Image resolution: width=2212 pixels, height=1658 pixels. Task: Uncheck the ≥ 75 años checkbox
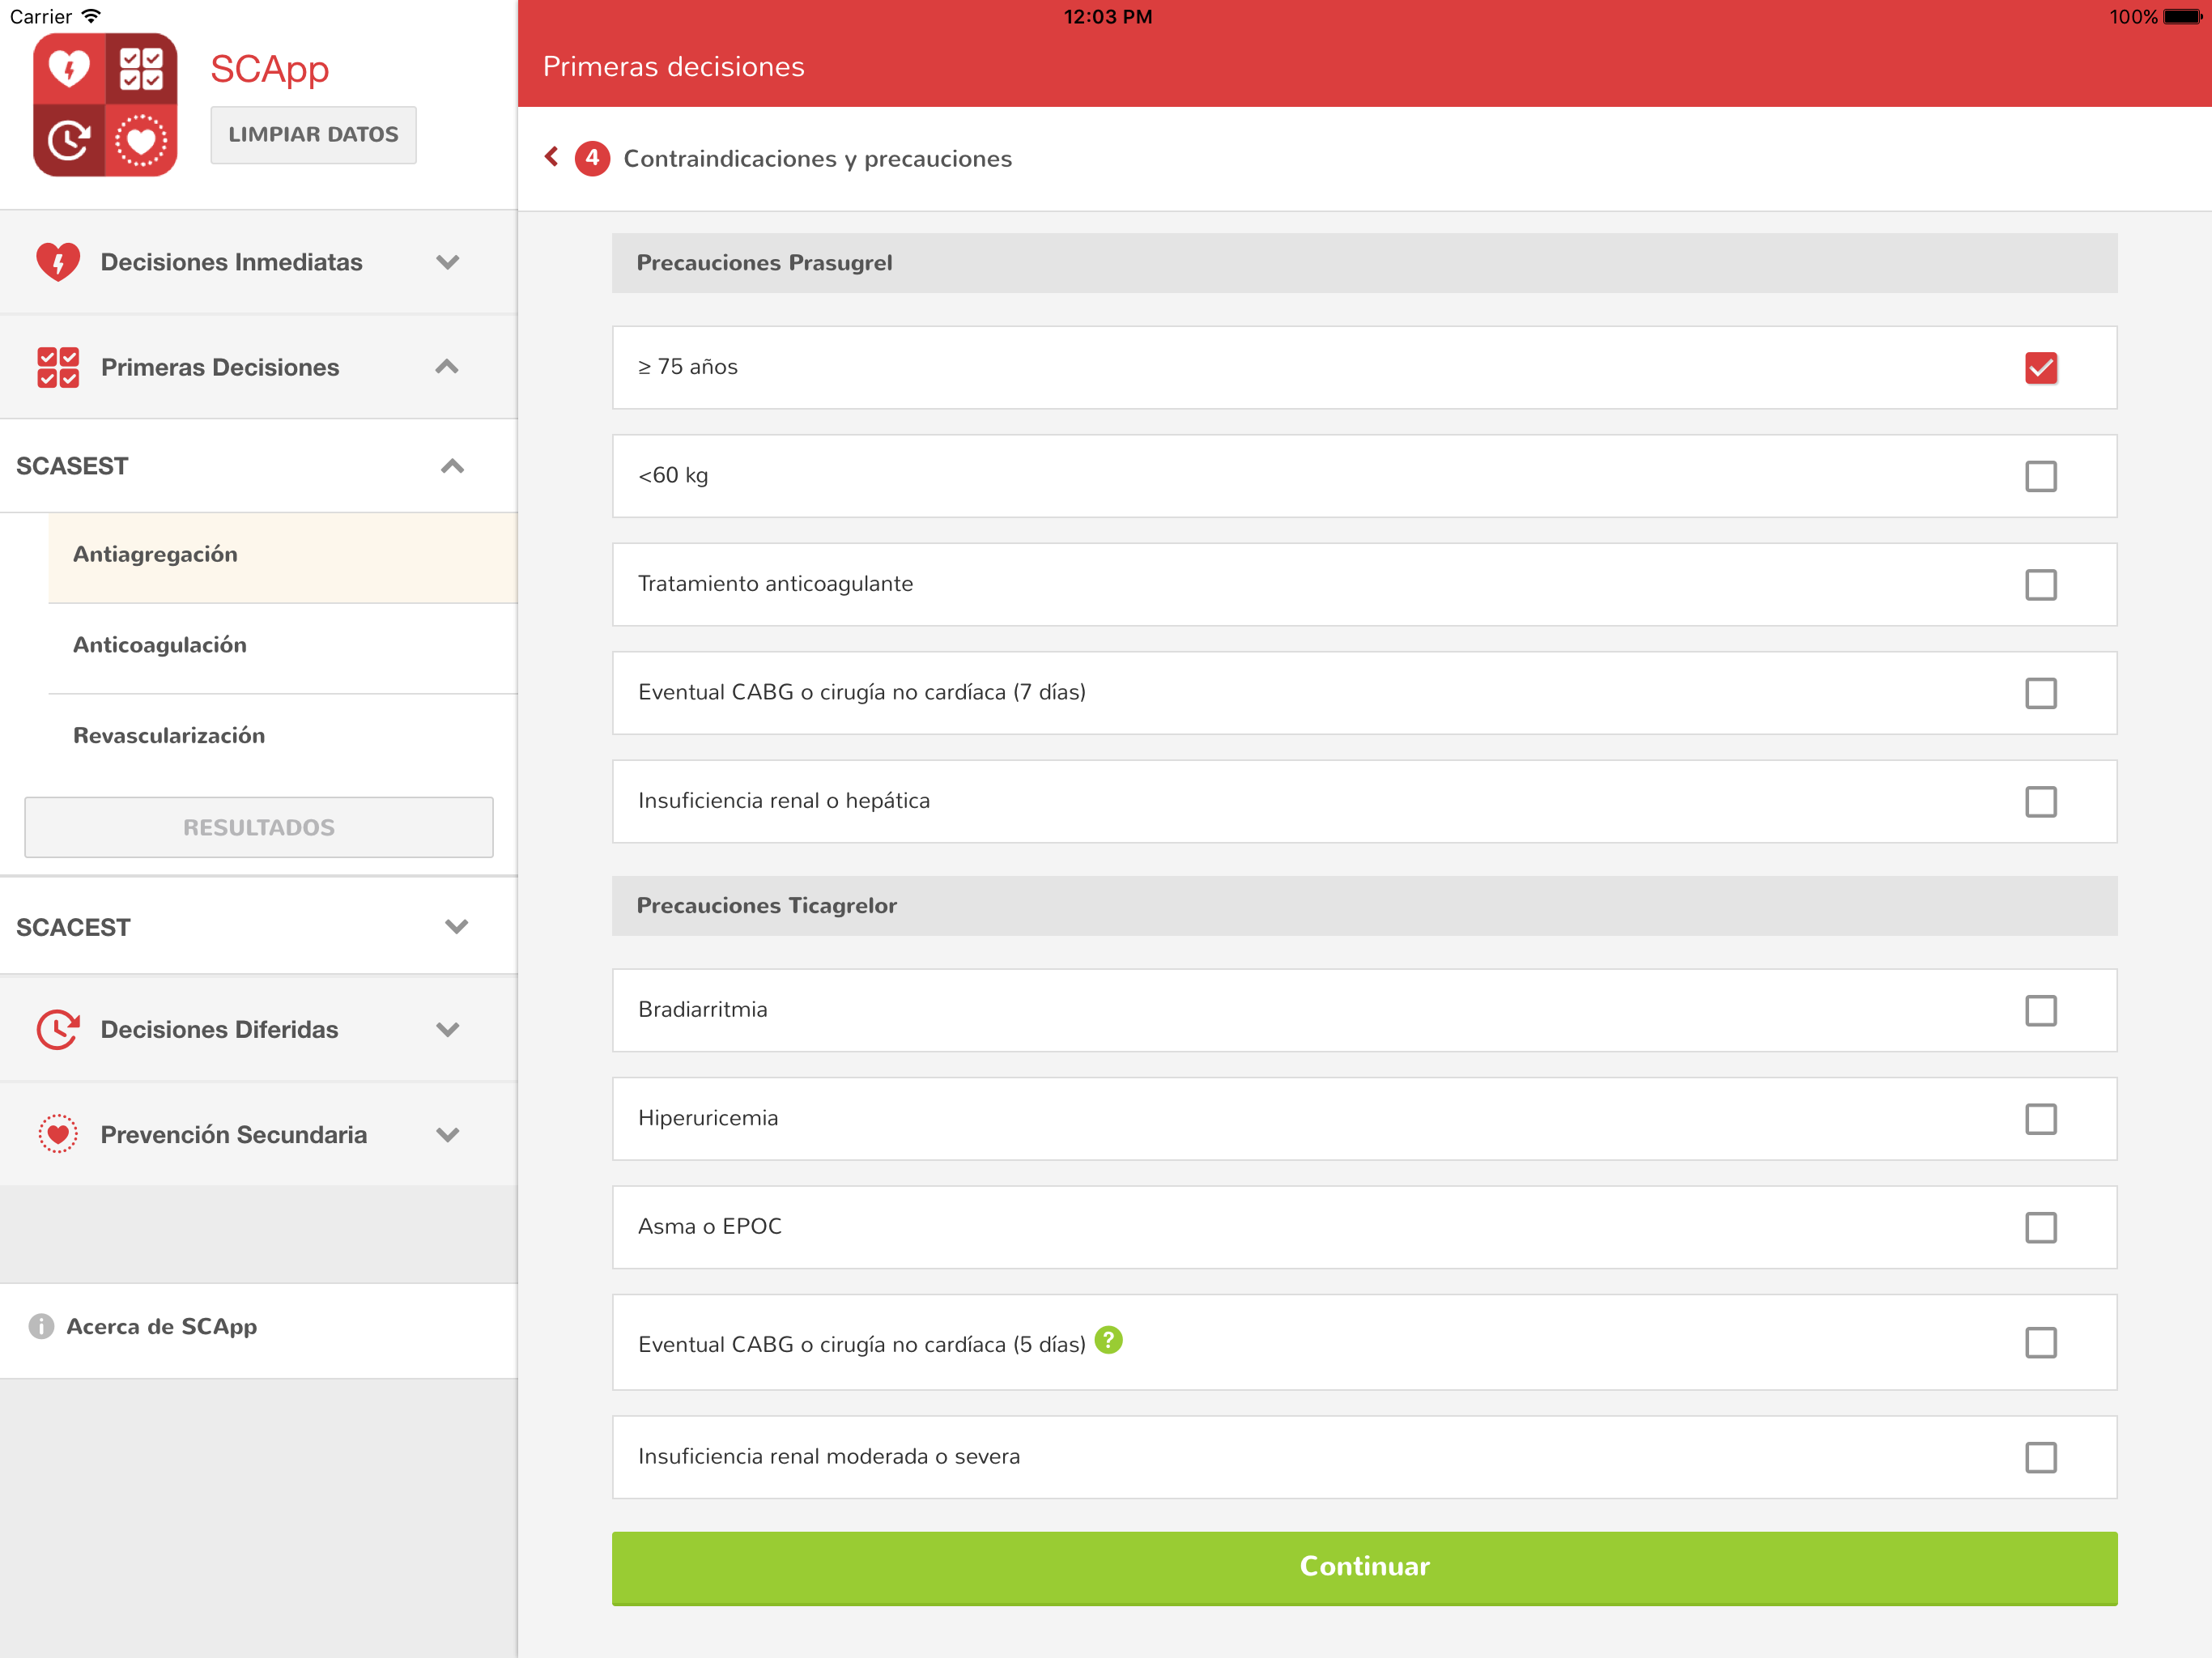pyautogui.click(x=2040, y=368)
